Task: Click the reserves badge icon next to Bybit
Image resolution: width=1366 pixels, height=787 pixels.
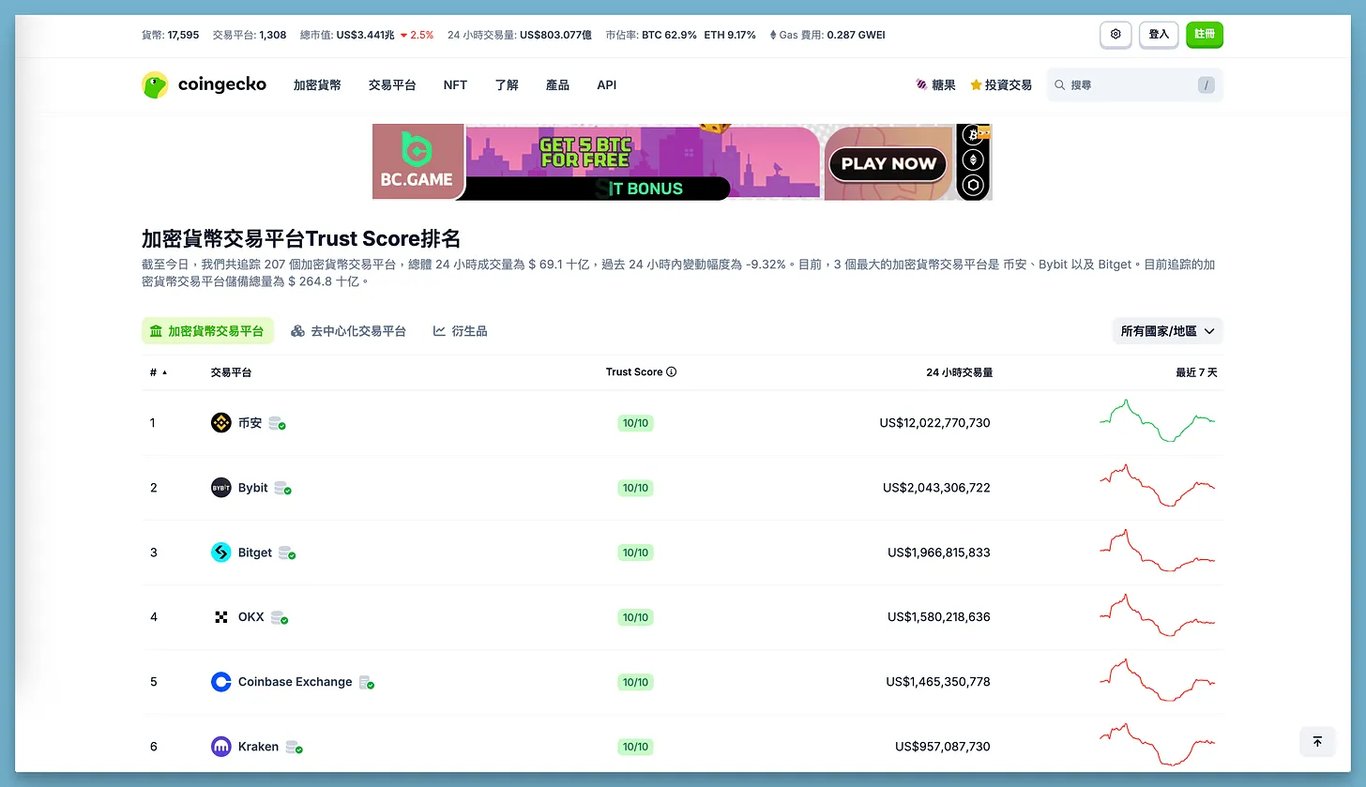Action: tap(283, 488)
